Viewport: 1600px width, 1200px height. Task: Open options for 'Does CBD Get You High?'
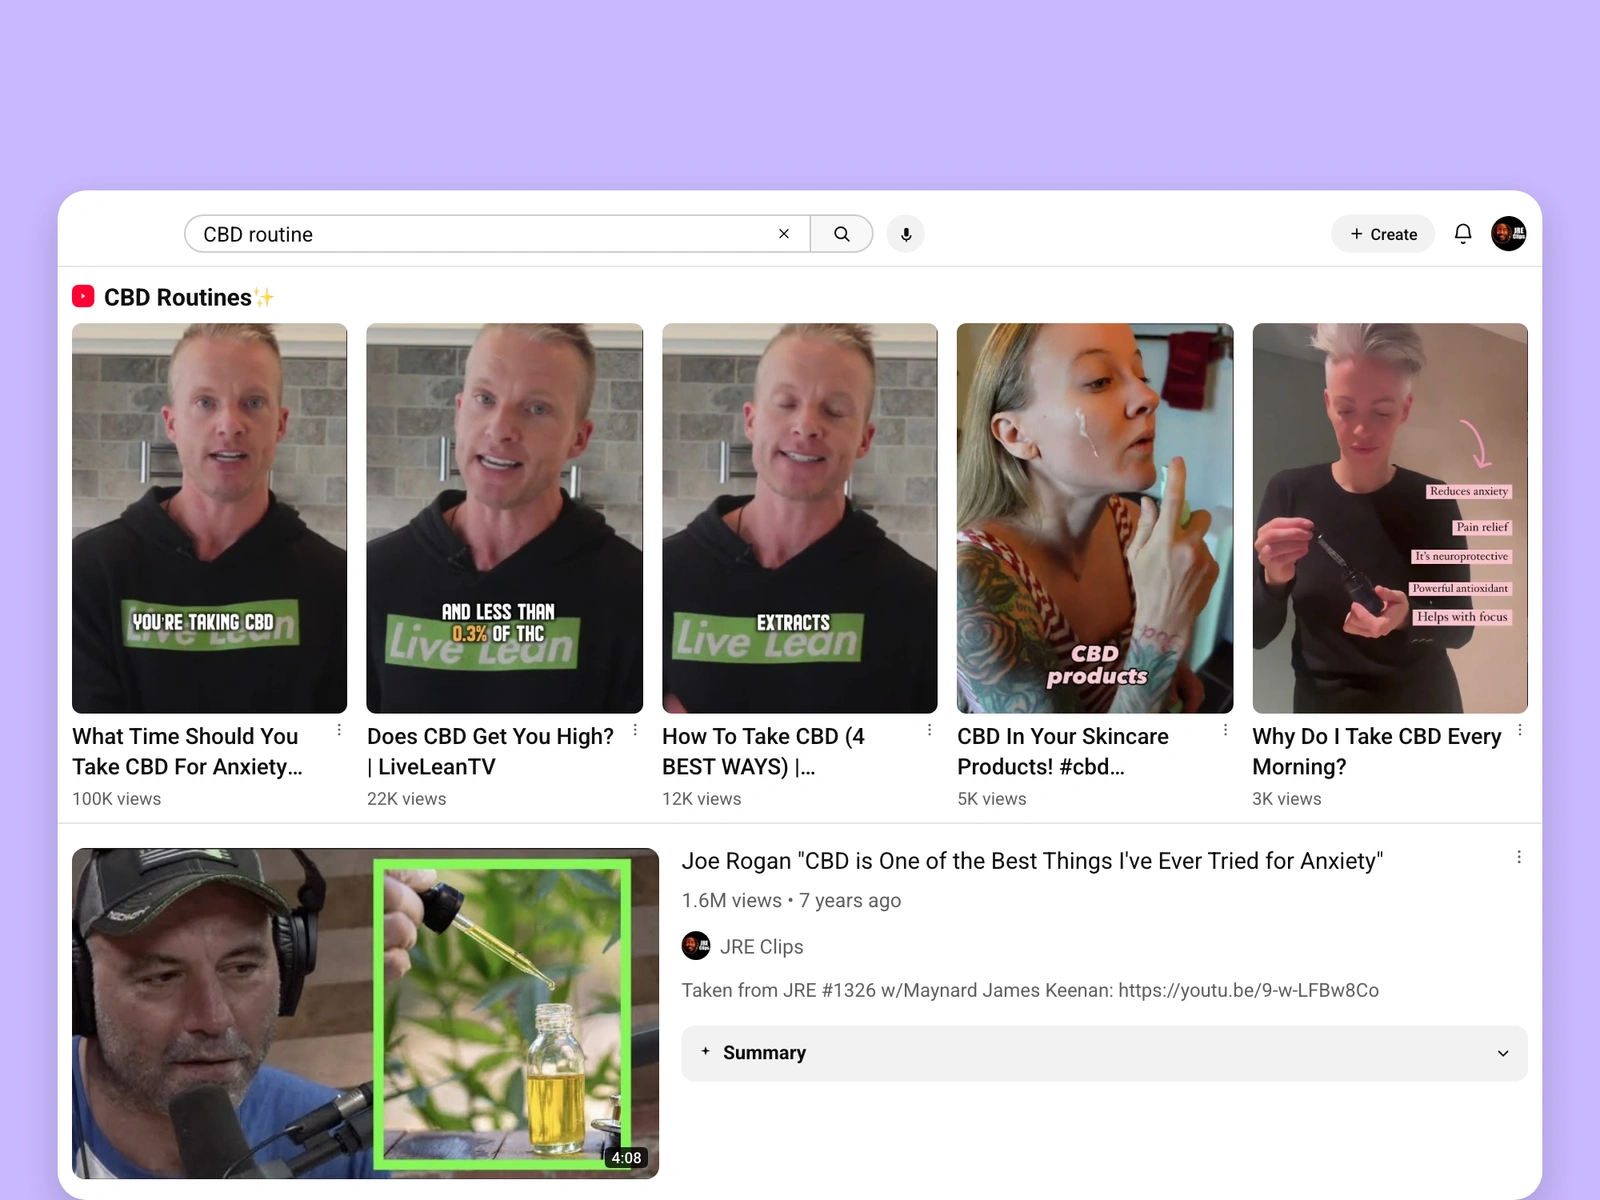(x=635, y=731)
